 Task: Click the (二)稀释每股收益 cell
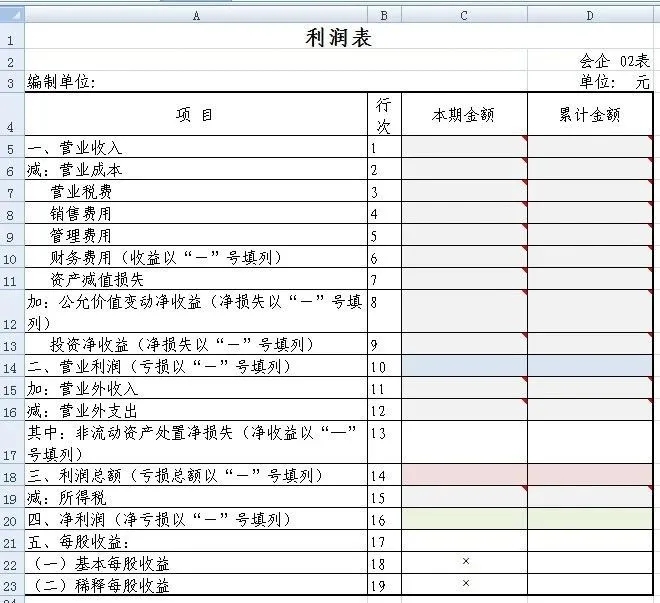[x=196, y=584]
